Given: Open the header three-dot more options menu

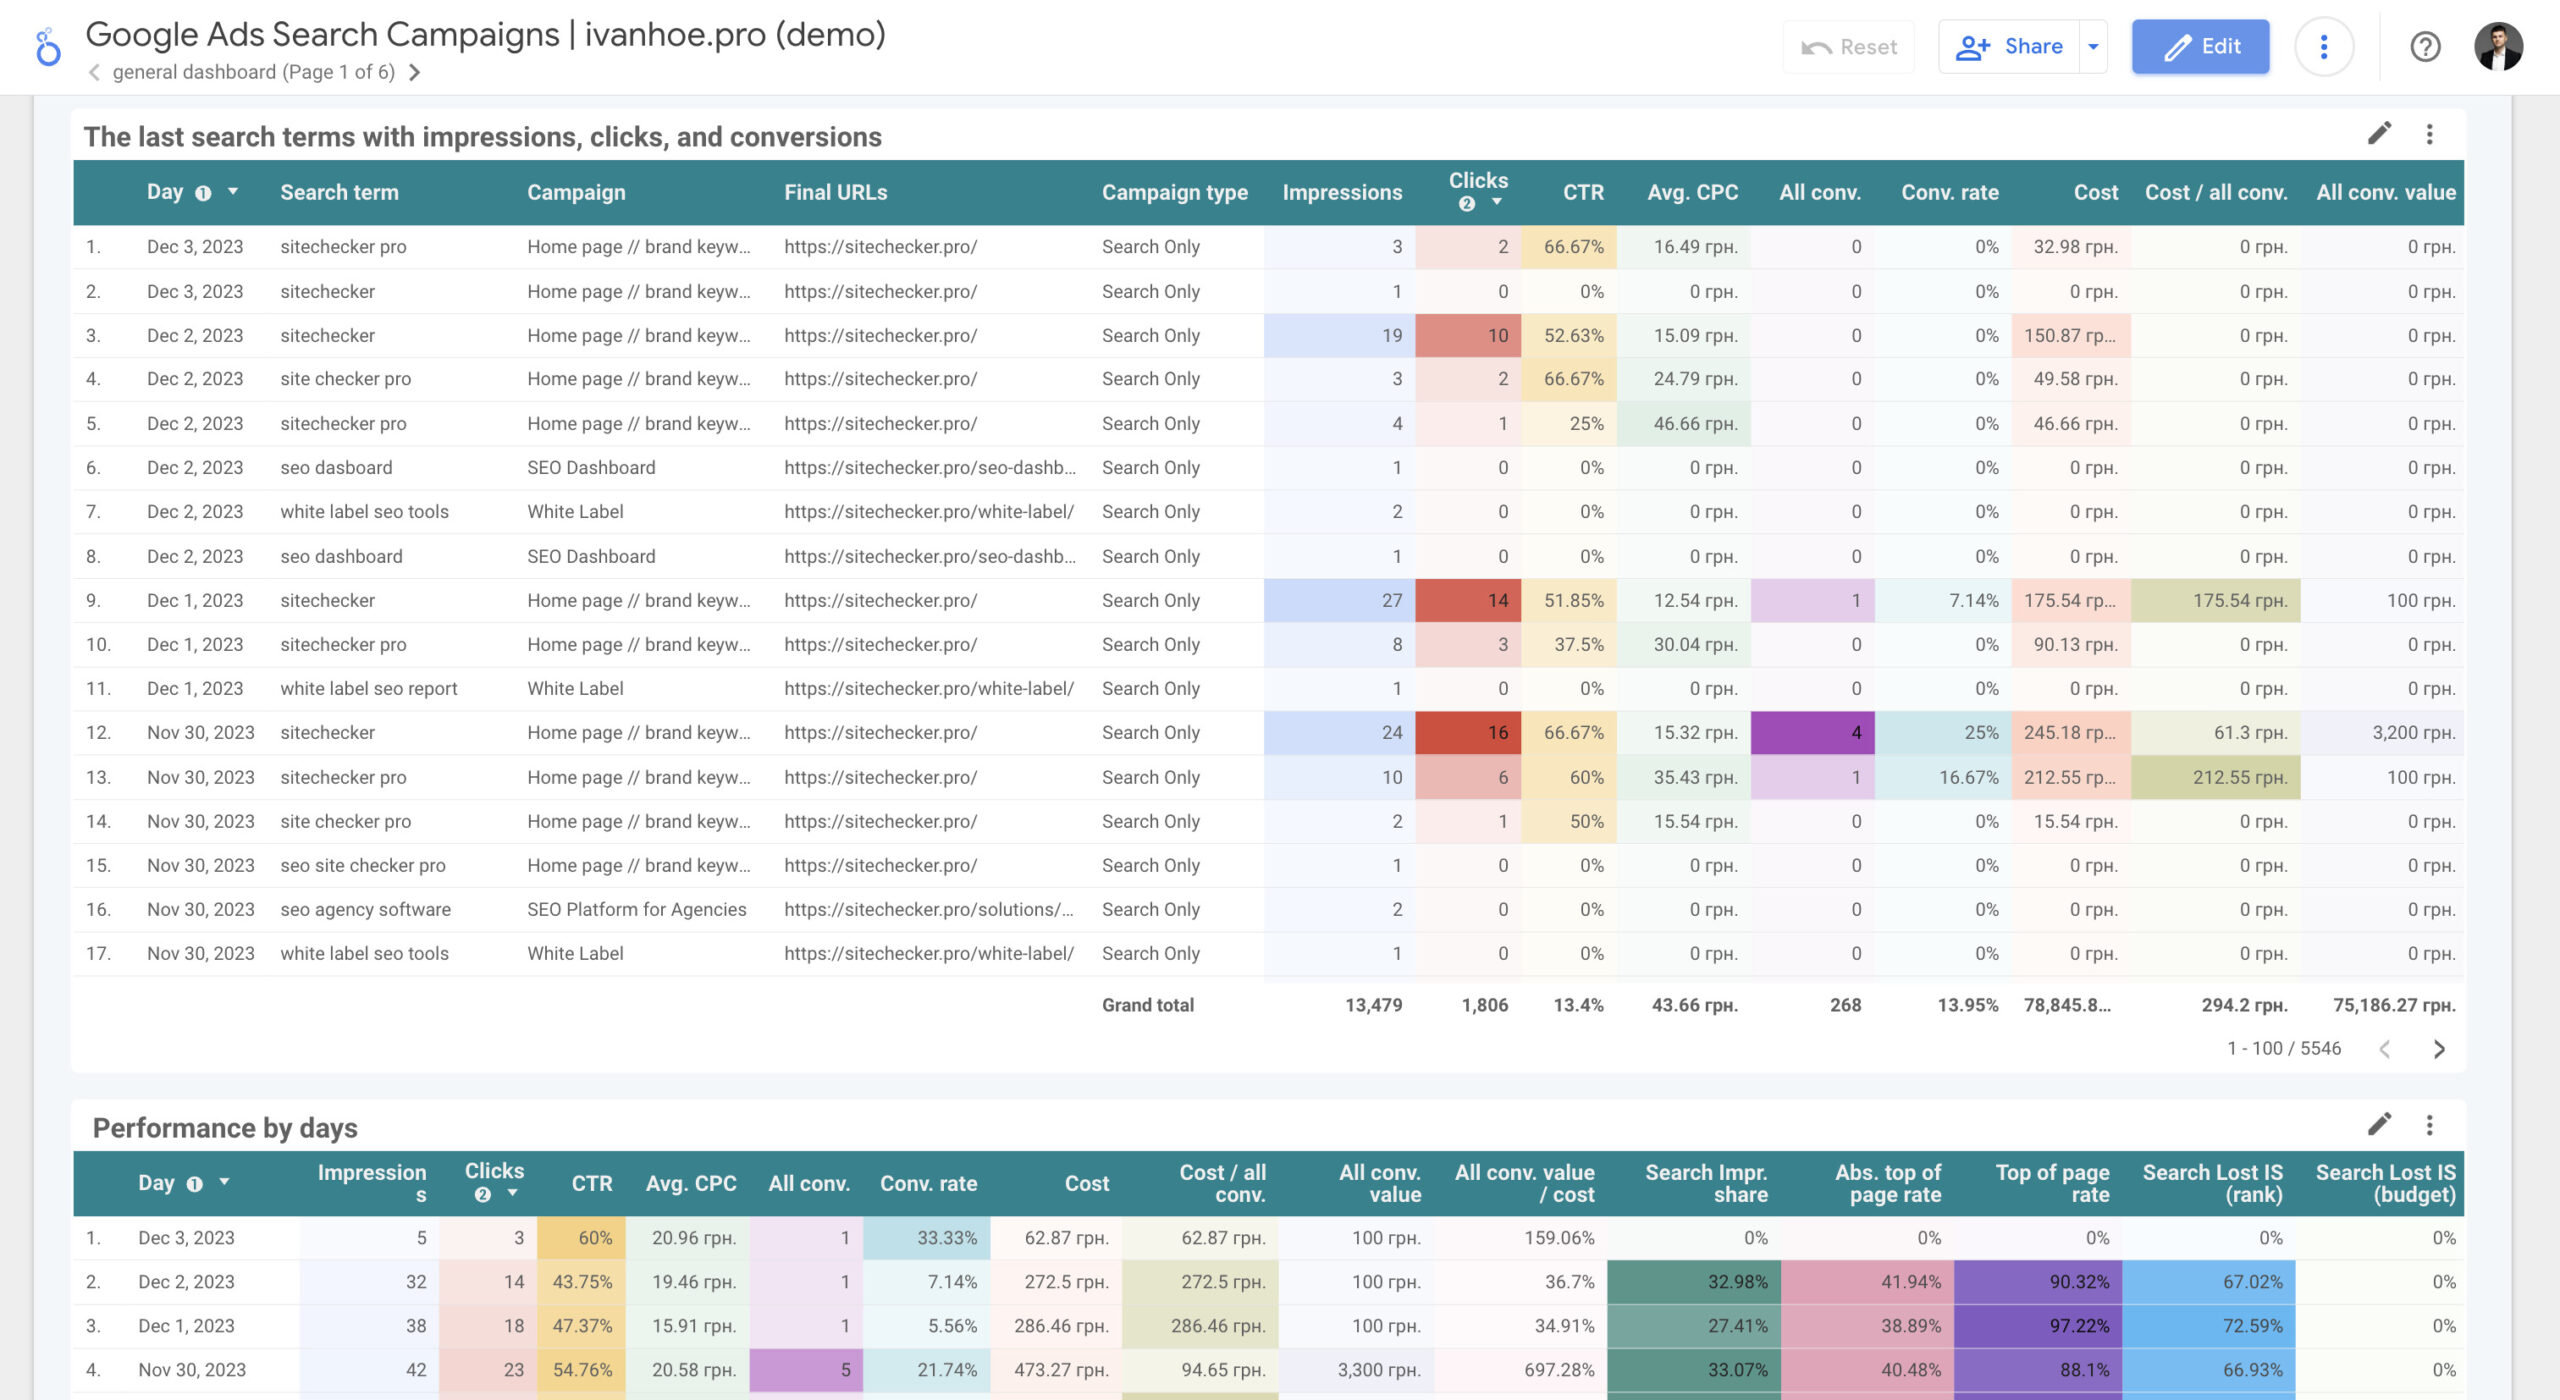Looking at the screenshot, I should [2323, 47].
